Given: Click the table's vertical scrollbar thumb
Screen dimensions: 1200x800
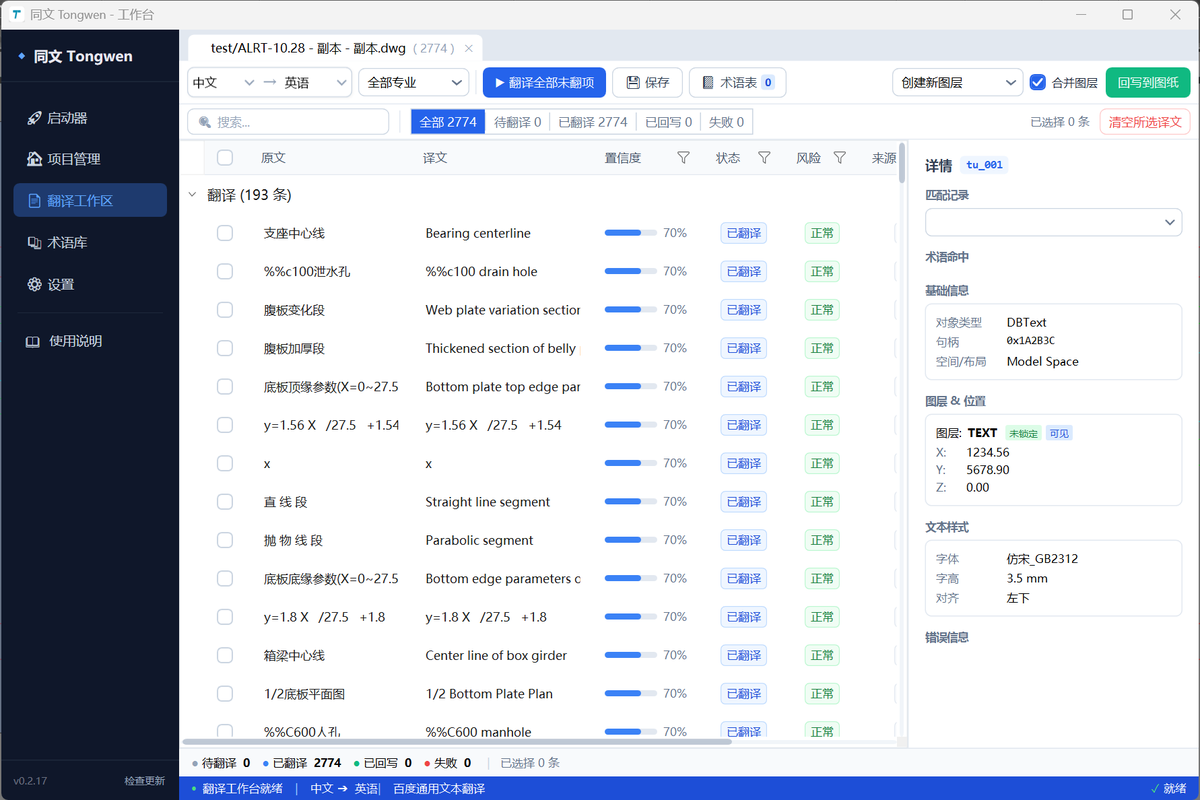Looking at the screenshot, I should 902,164.
